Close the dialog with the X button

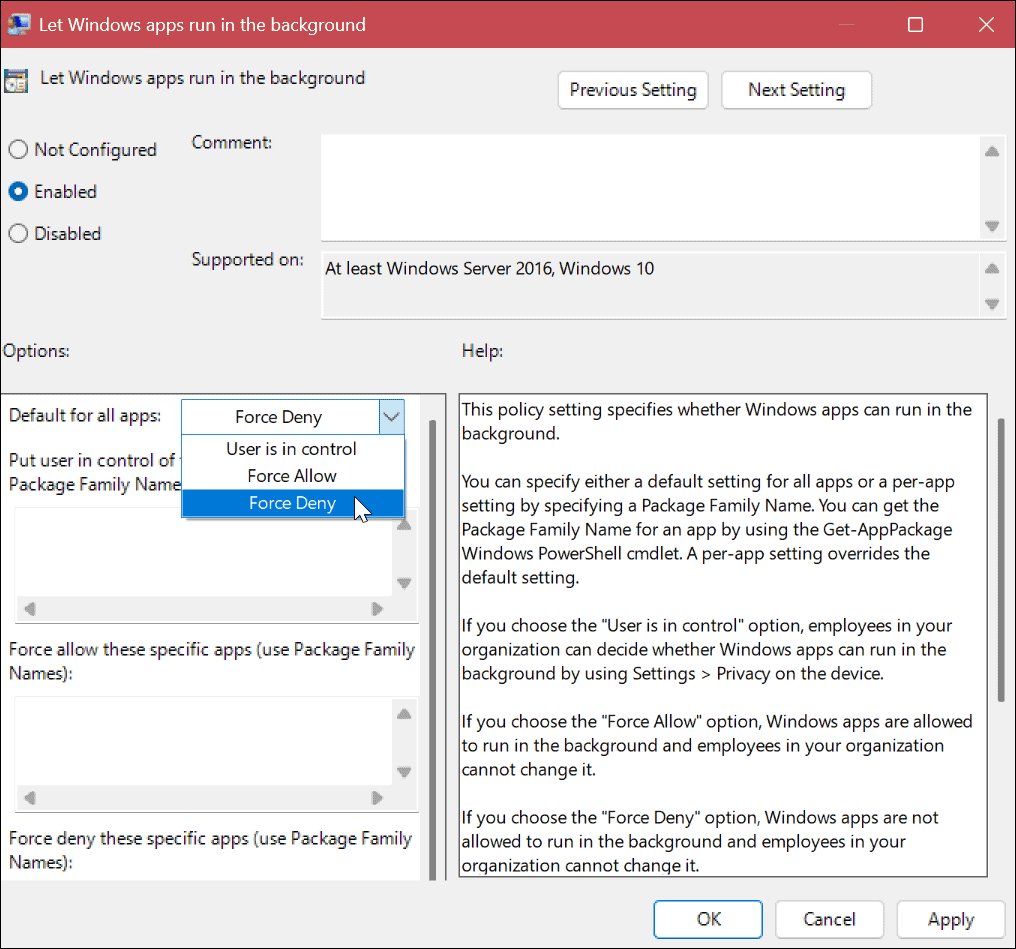click(986, 25)
